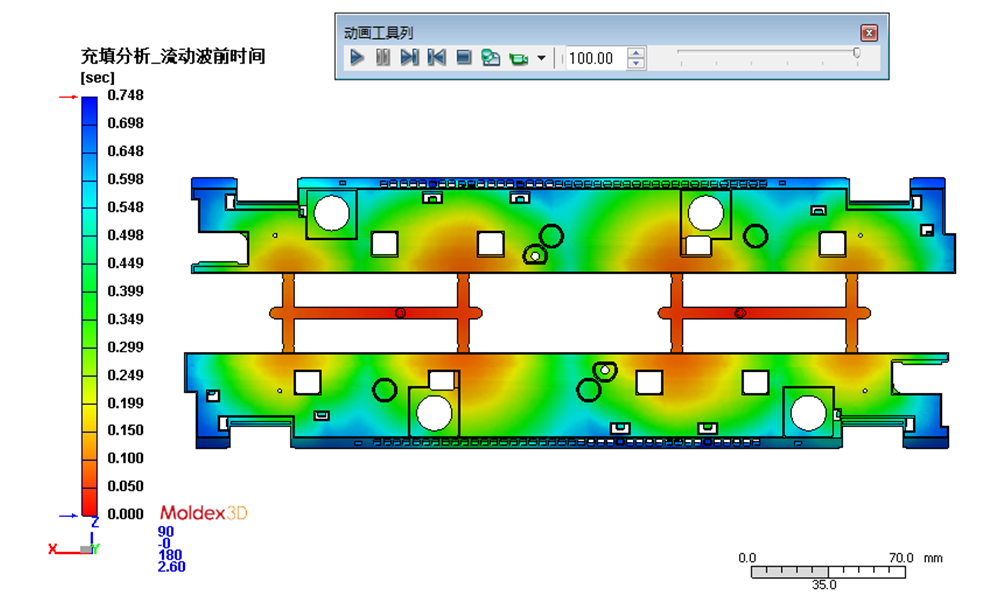Click the animation progress slider handle
This screenshot has width=989, height=606.
pos(857,53)
